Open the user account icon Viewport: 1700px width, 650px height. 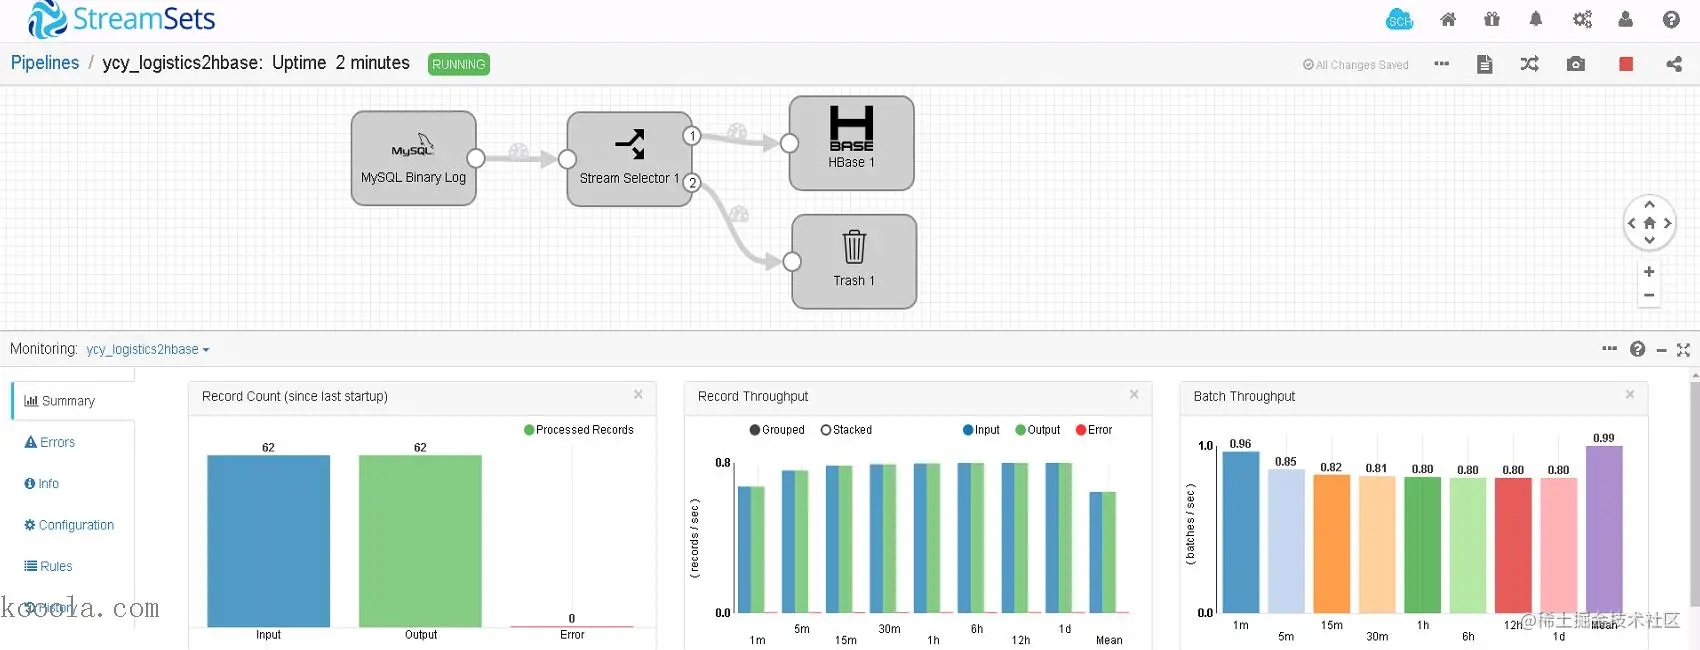(x=1626, y=19)
